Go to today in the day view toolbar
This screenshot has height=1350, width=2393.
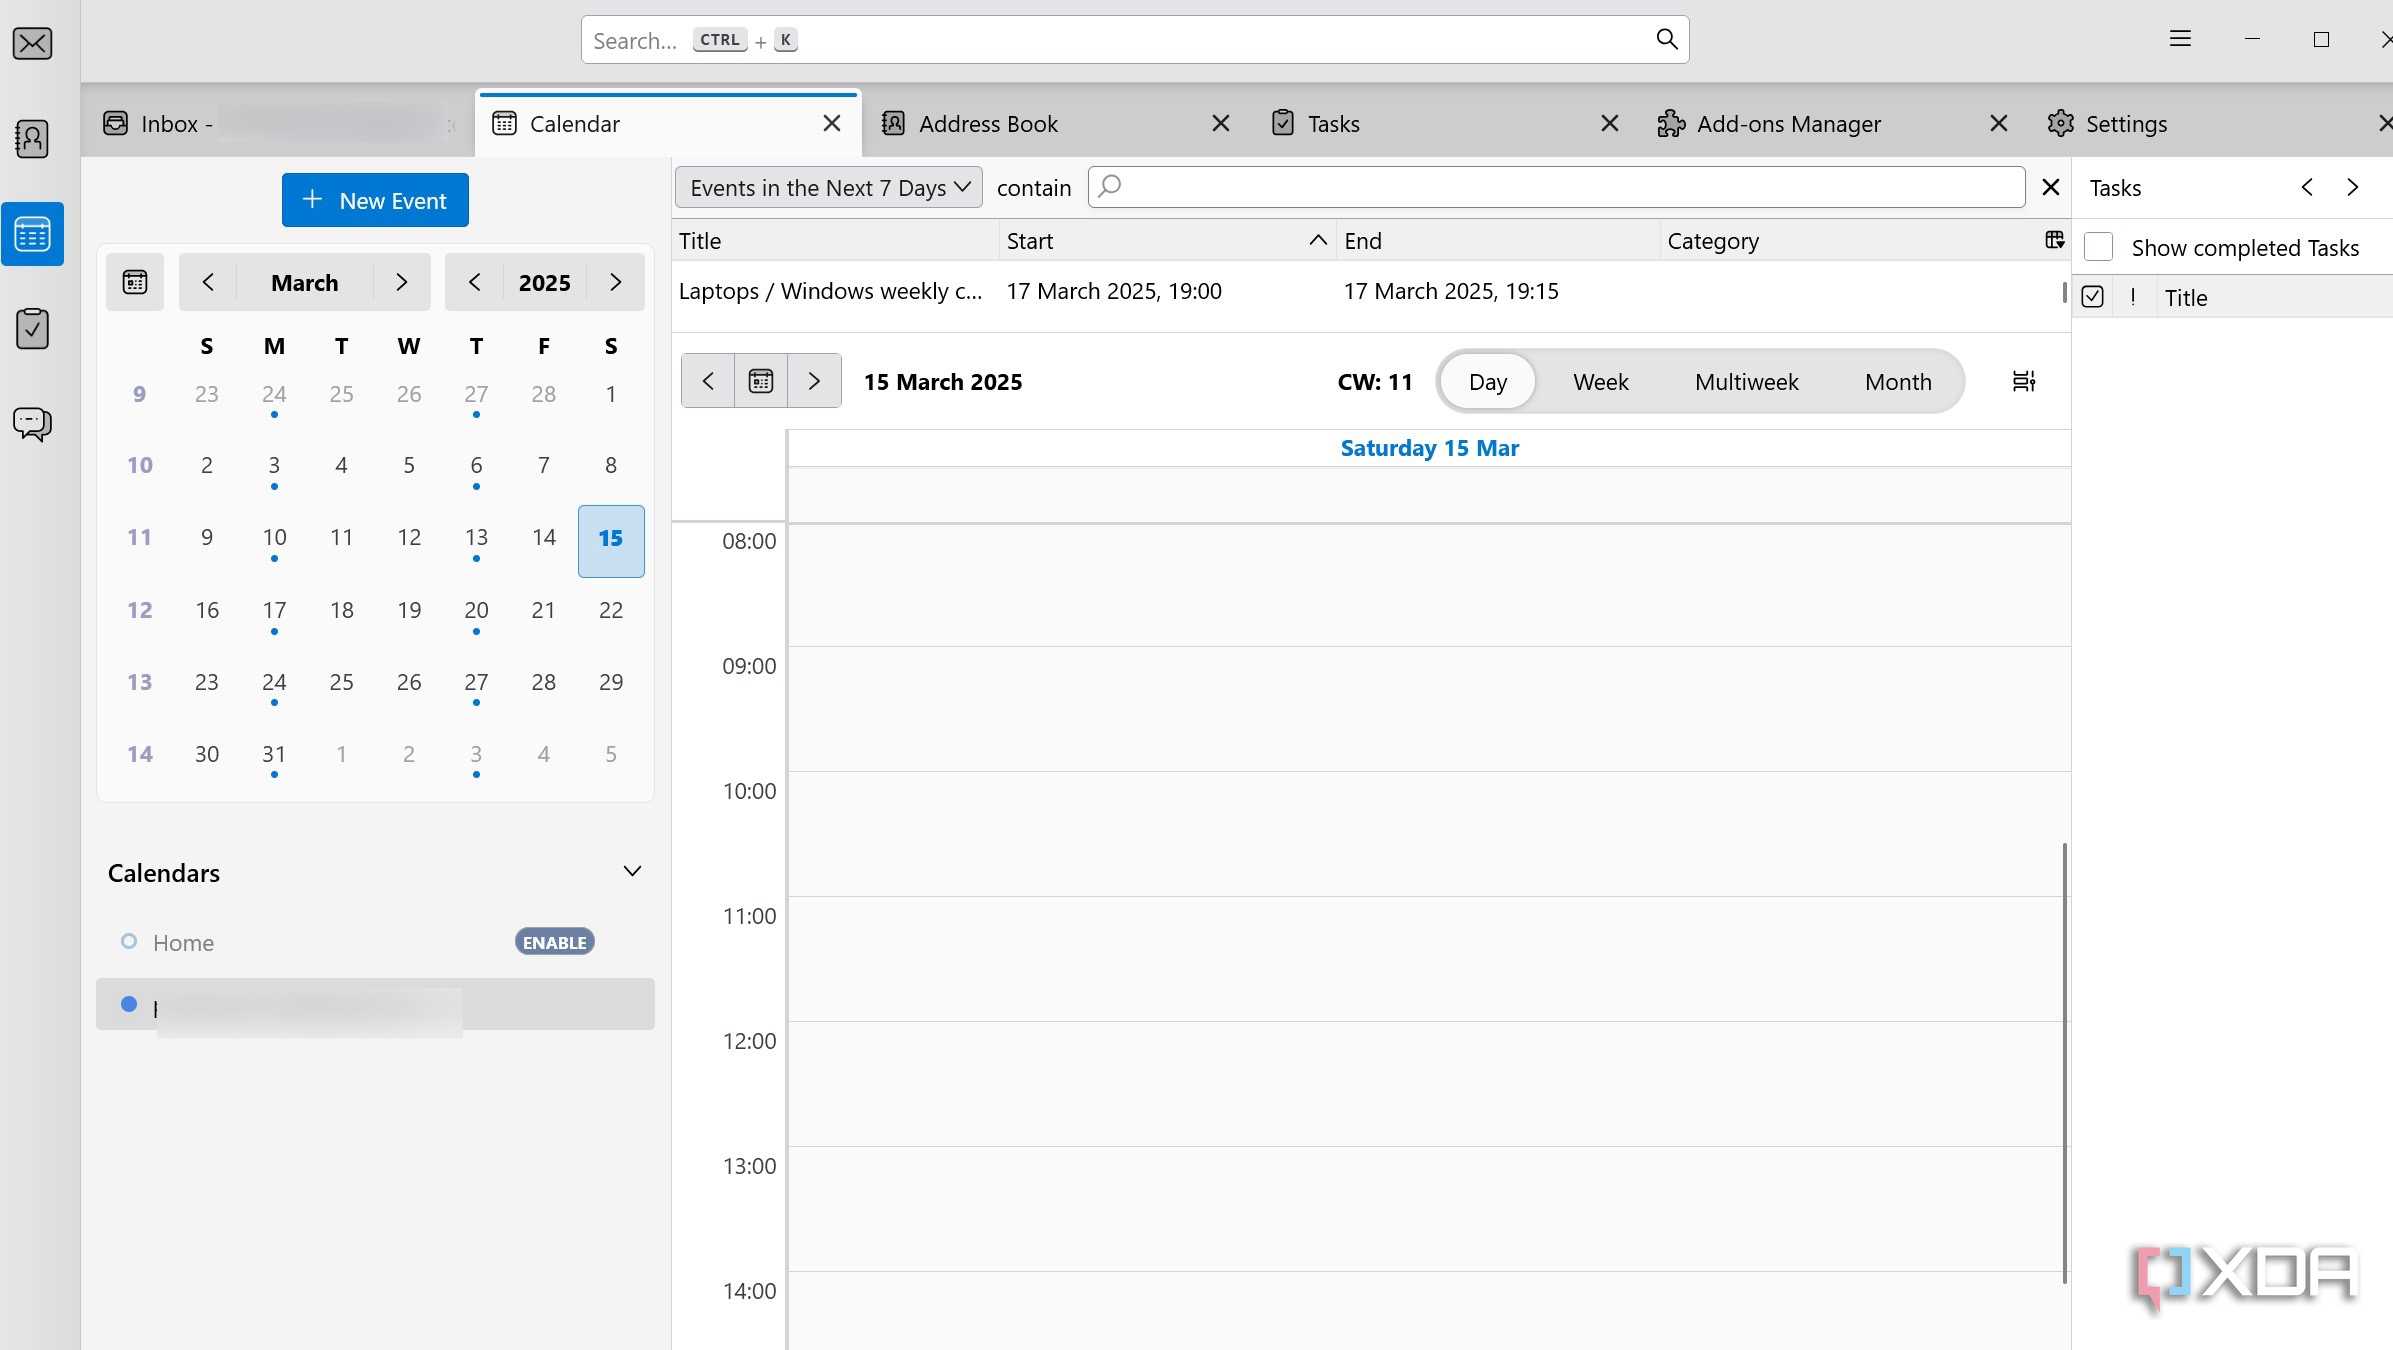pos(761,381)
